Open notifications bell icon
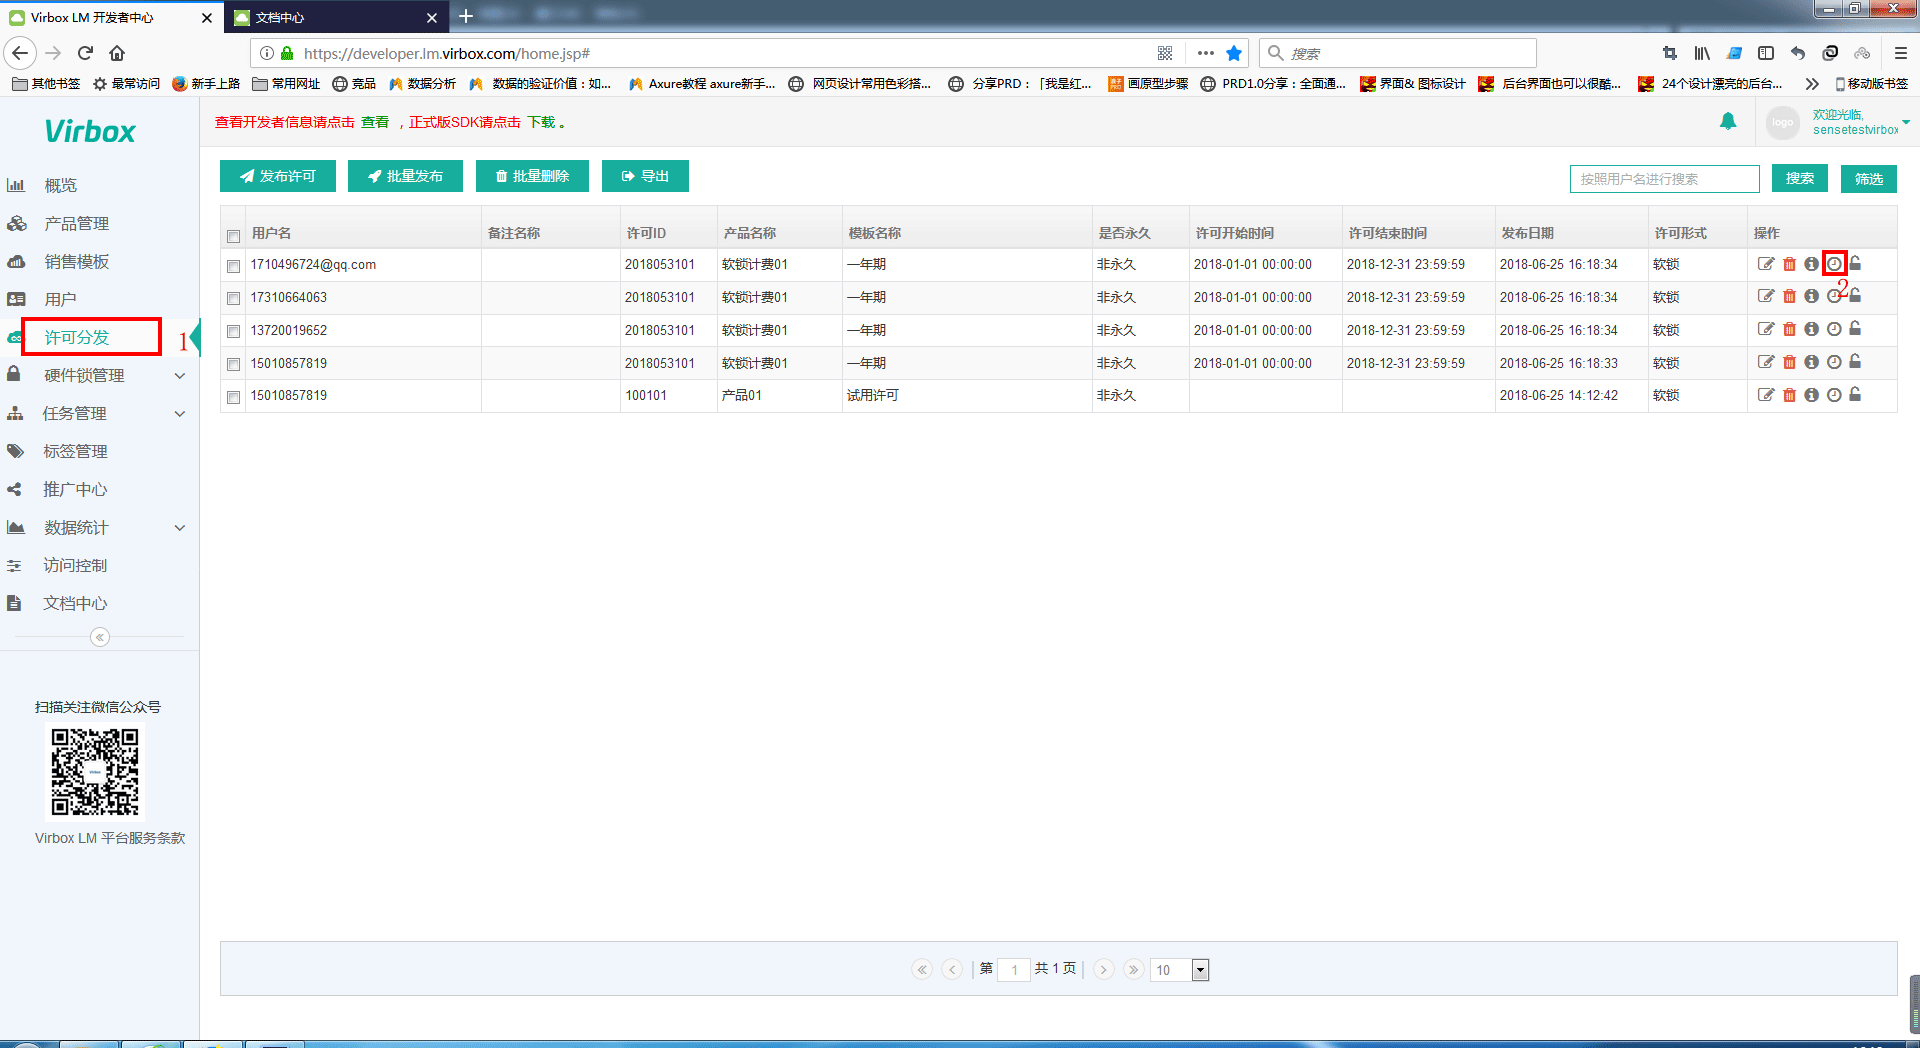This screenshot has width=1920, height=1048. click(x=1728, y=122)
